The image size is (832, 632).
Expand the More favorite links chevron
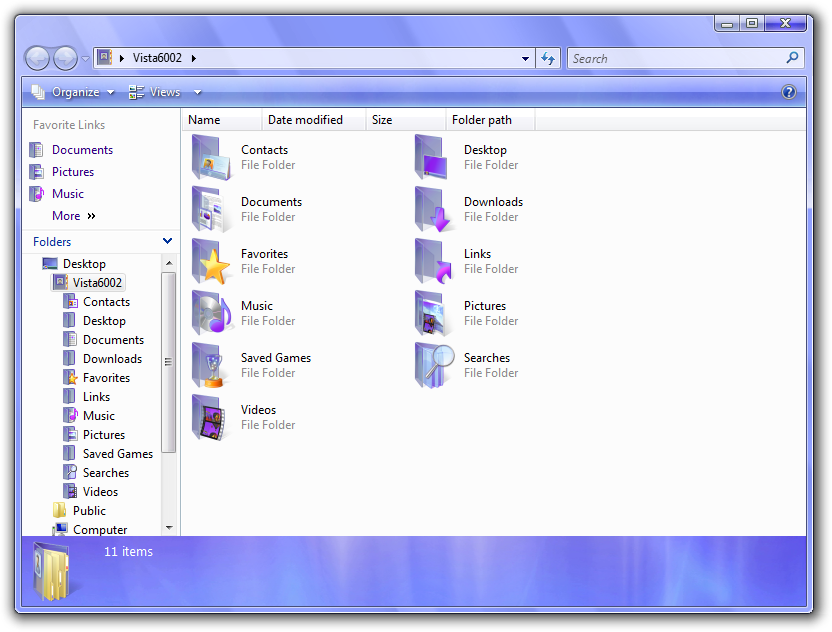[92, 216]
